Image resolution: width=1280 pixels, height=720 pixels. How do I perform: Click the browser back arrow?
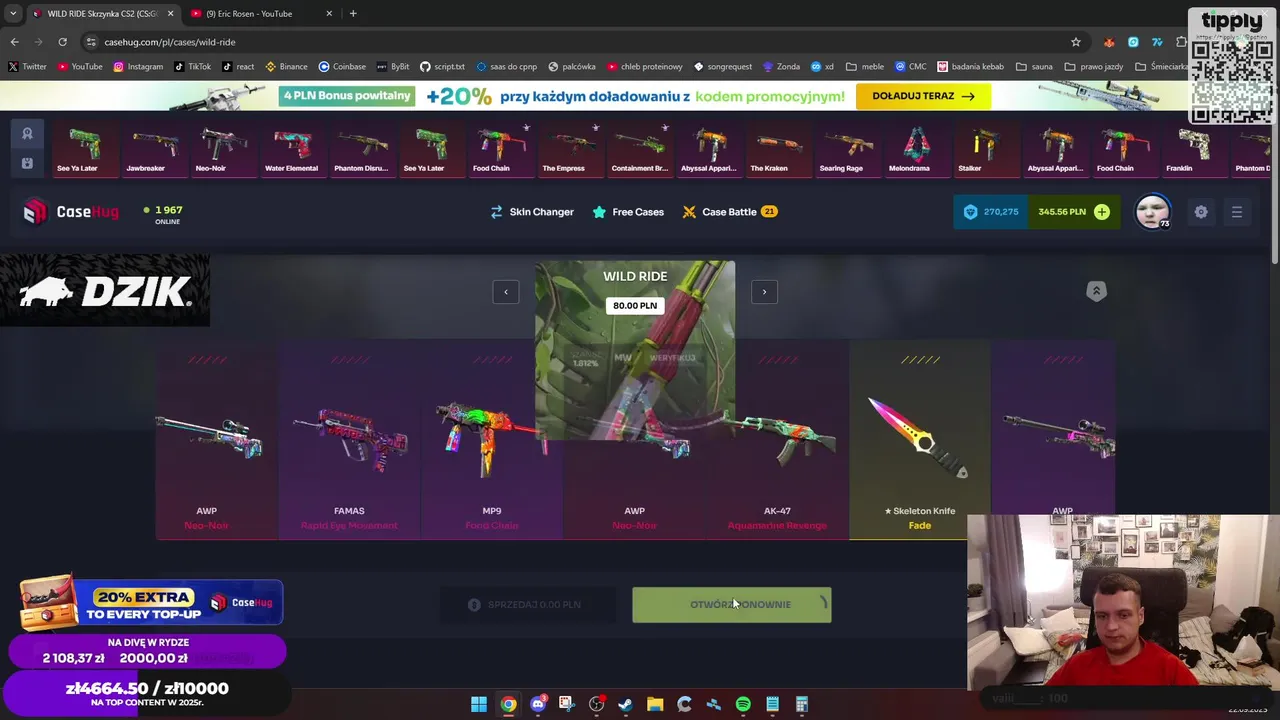14,42
